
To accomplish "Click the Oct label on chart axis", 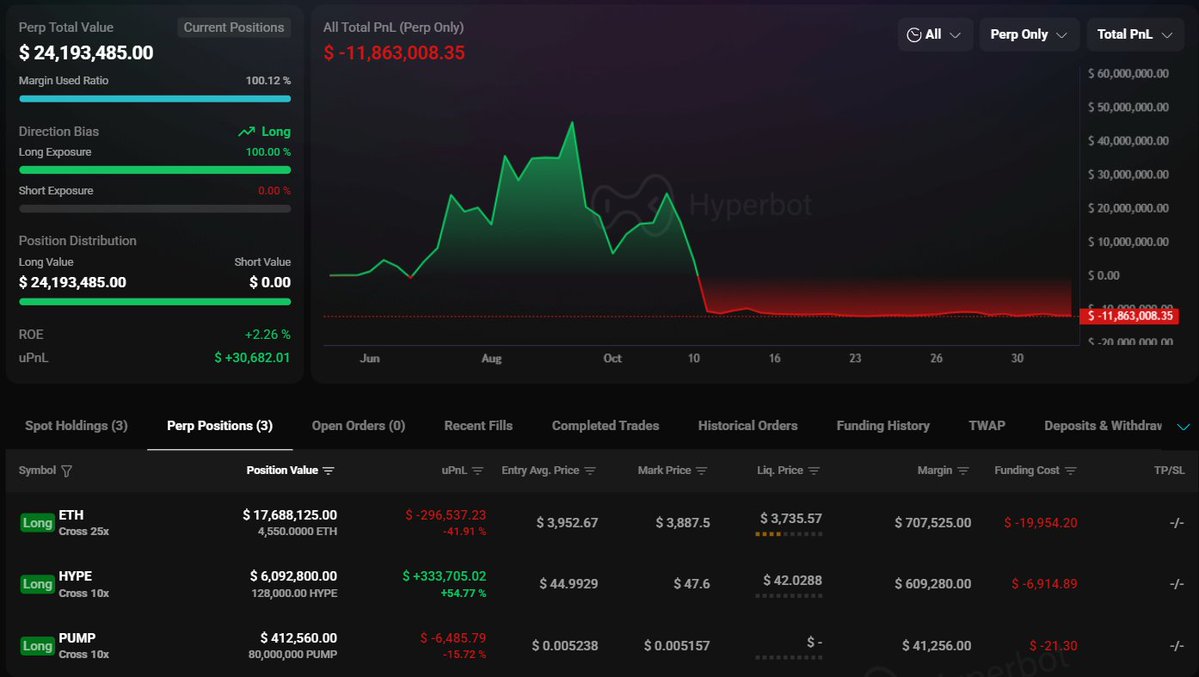I will point(612,358).
